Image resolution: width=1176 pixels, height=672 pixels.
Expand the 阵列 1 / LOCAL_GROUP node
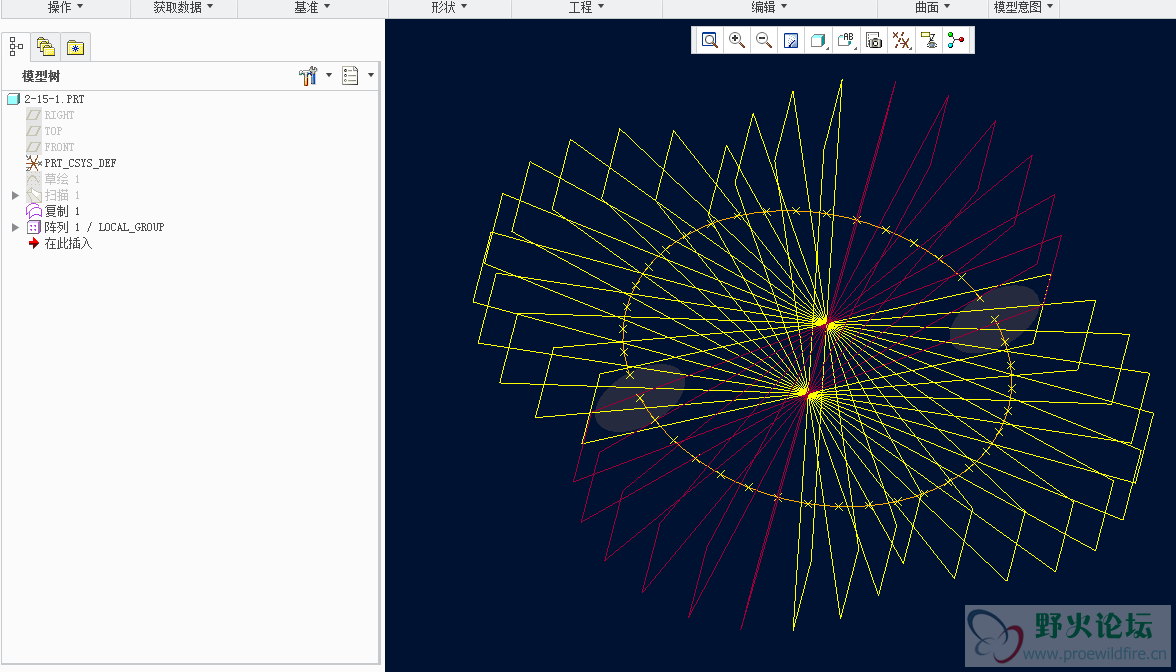pyautogui.click(x=15, y=227)
